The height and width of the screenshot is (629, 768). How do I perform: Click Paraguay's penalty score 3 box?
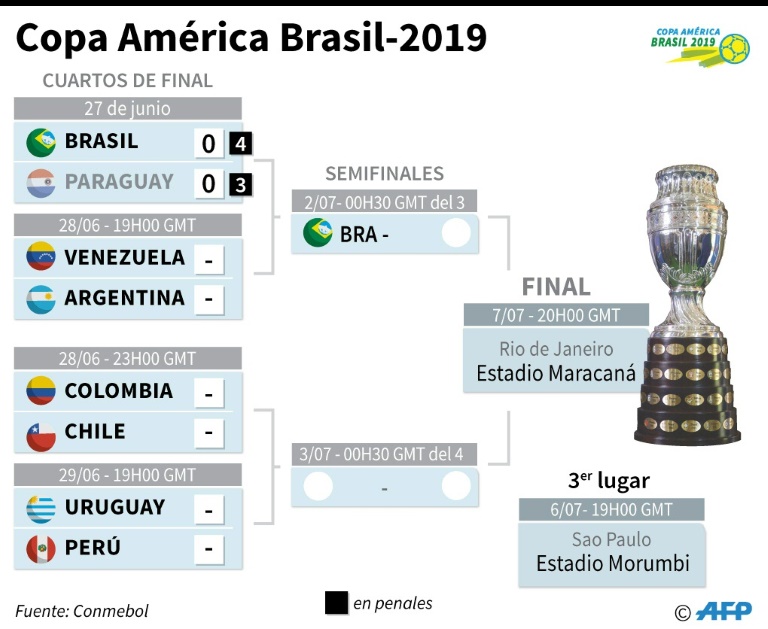[240, 185]
